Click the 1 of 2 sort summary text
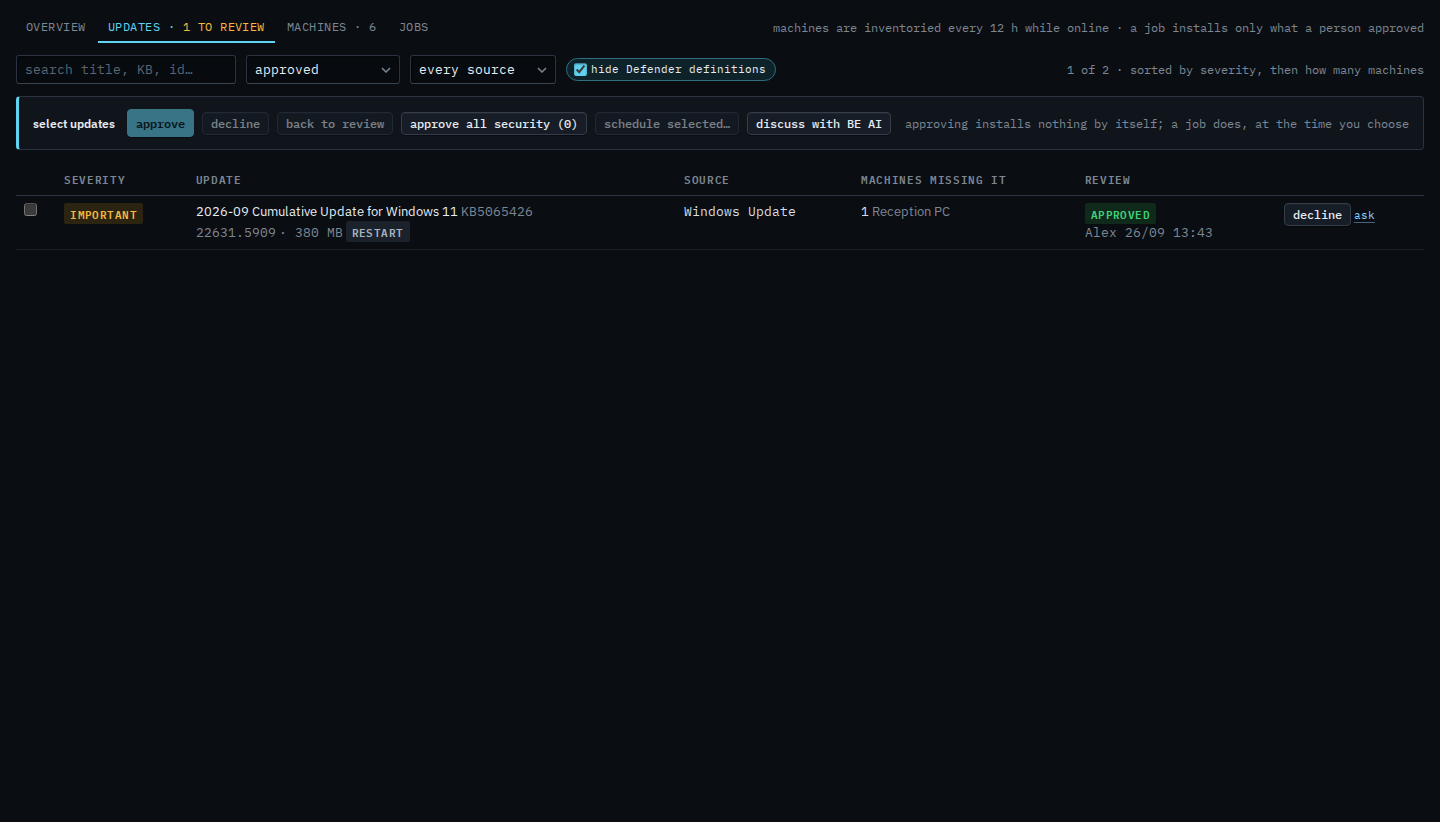This screenshot has width=1440, height=822. 1245,70
